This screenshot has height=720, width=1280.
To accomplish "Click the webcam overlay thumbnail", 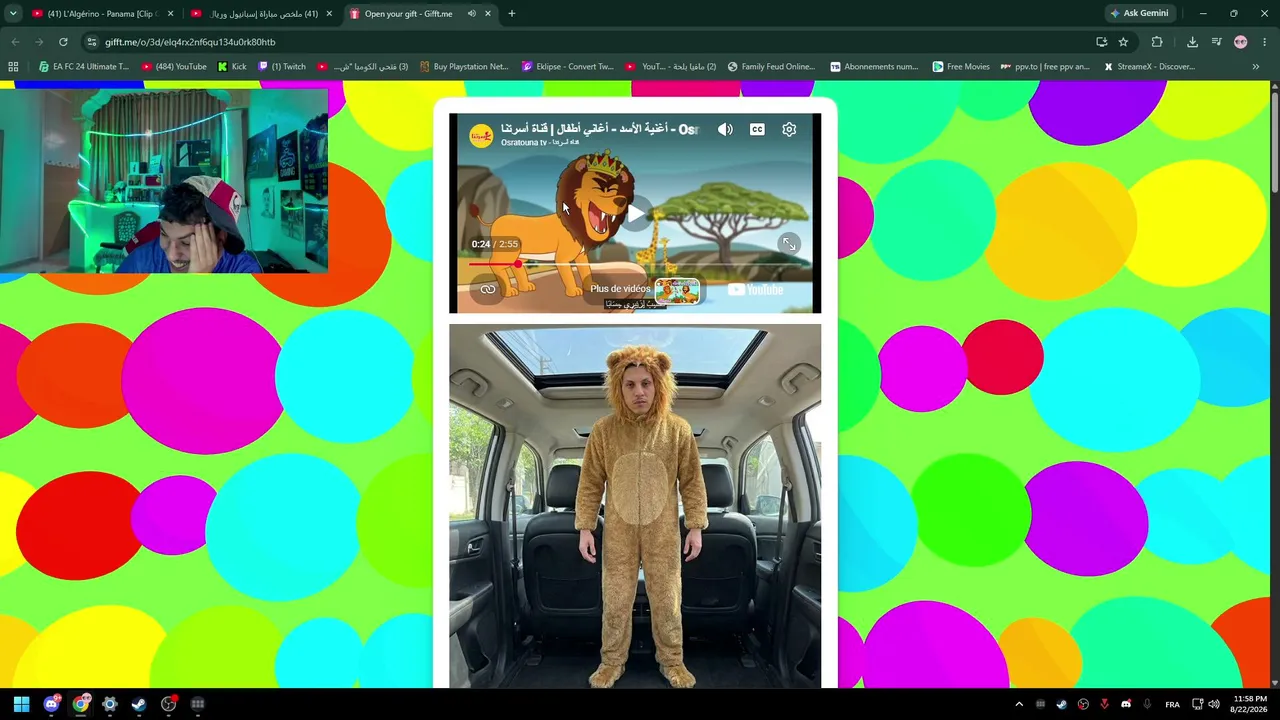I will (164, 180).
